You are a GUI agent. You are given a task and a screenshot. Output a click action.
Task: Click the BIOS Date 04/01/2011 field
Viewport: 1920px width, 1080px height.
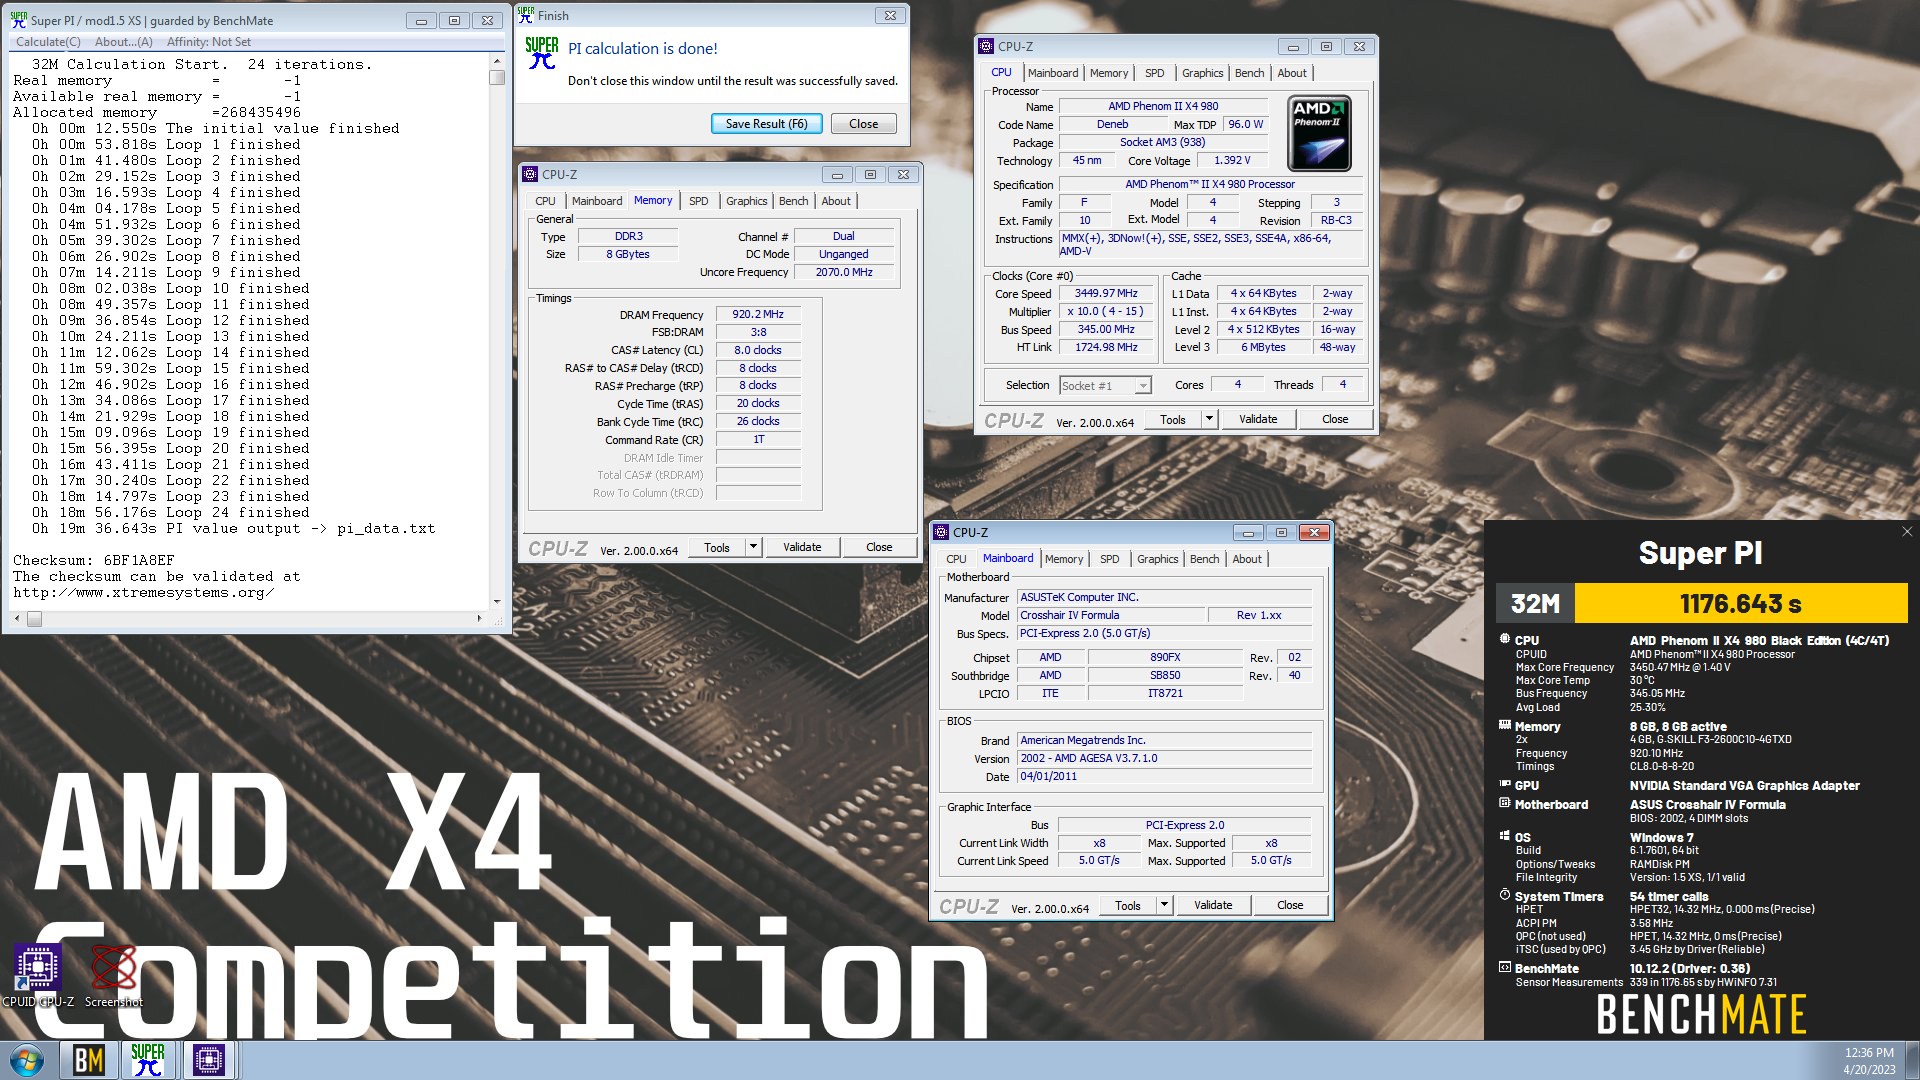pos(1164,776)
